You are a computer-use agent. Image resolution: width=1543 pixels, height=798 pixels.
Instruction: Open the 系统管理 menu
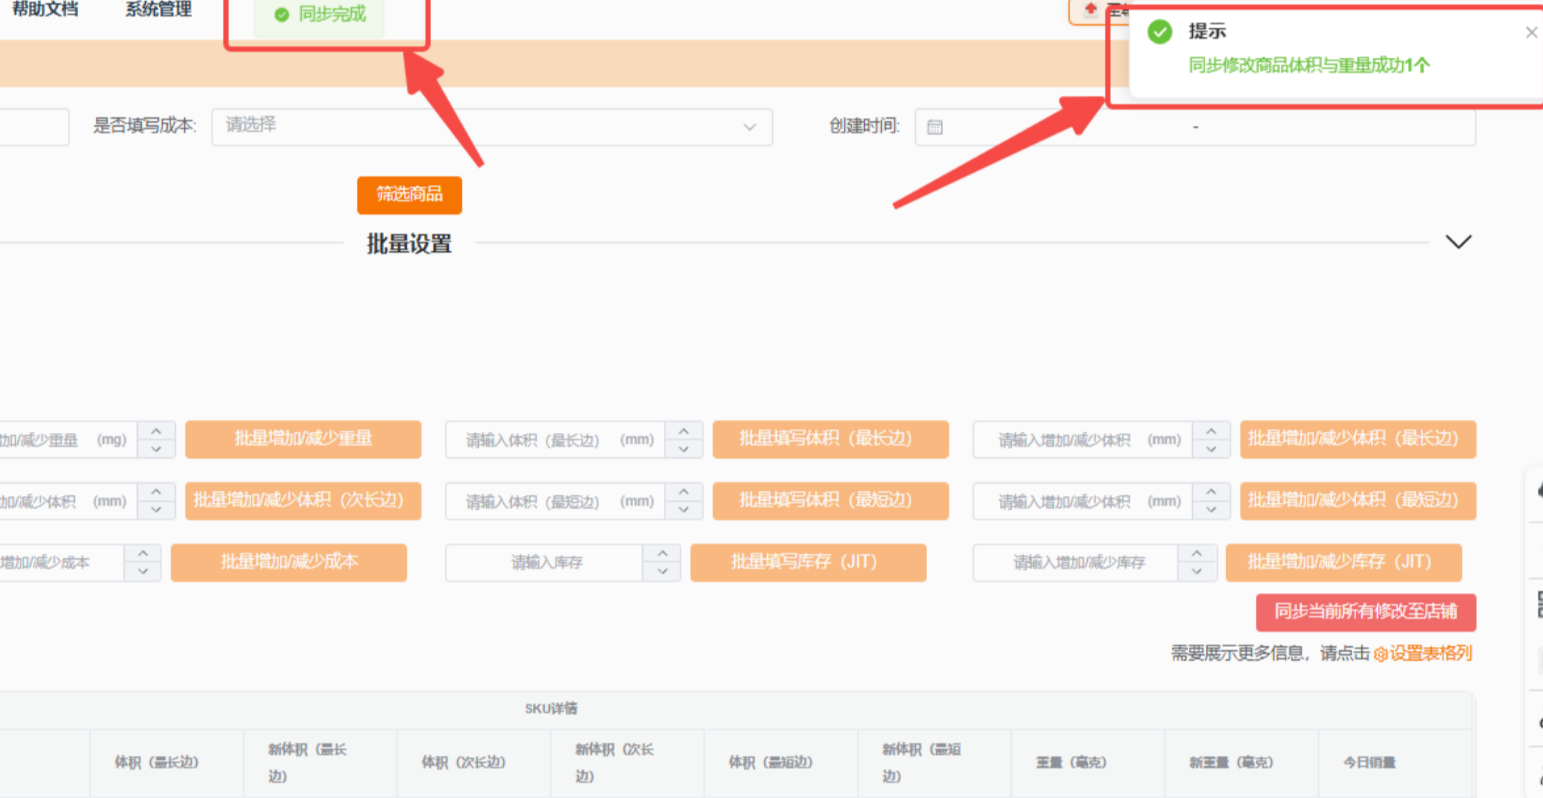click(157, 11)
